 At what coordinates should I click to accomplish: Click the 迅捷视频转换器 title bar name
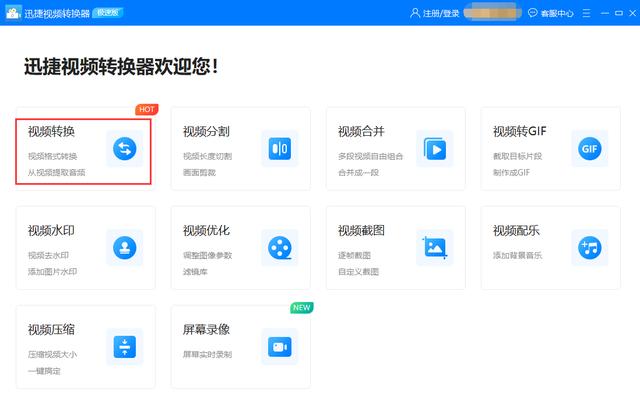(x=57, y=13)
